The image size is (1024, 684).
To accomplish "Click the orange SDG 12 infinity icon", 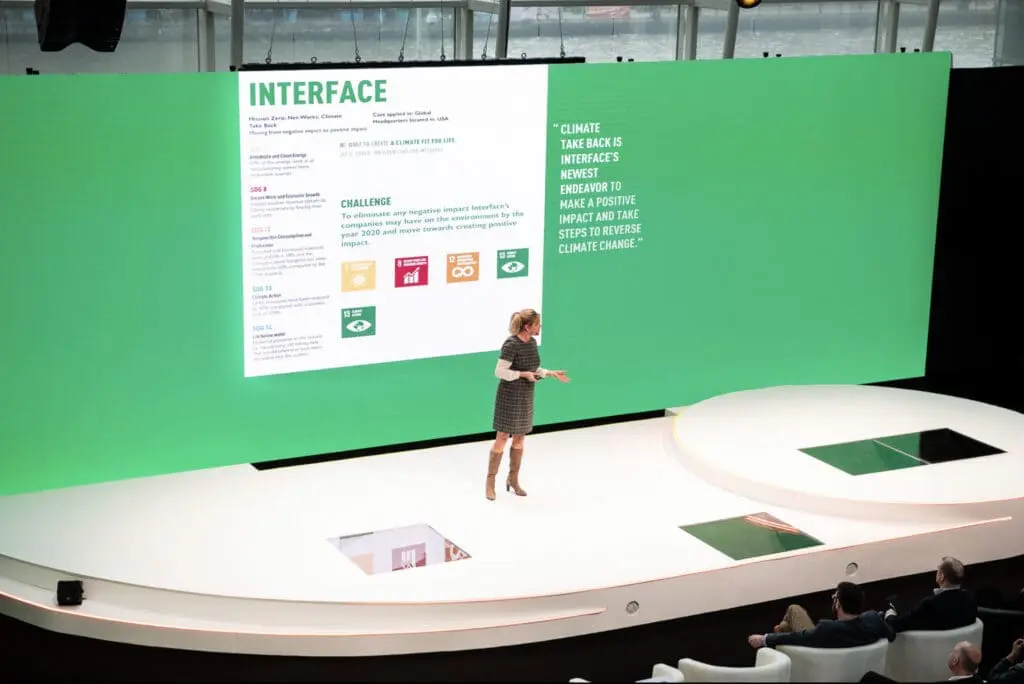I will (462, 267).
